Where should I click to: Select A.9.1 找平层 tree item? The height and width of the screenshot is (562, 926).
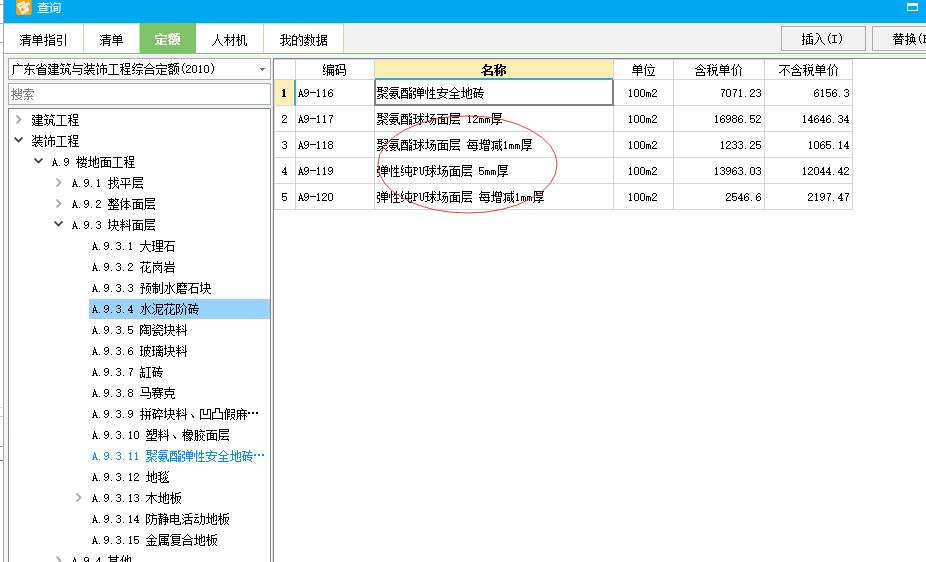pyautogui.click(x=107, y=183)
